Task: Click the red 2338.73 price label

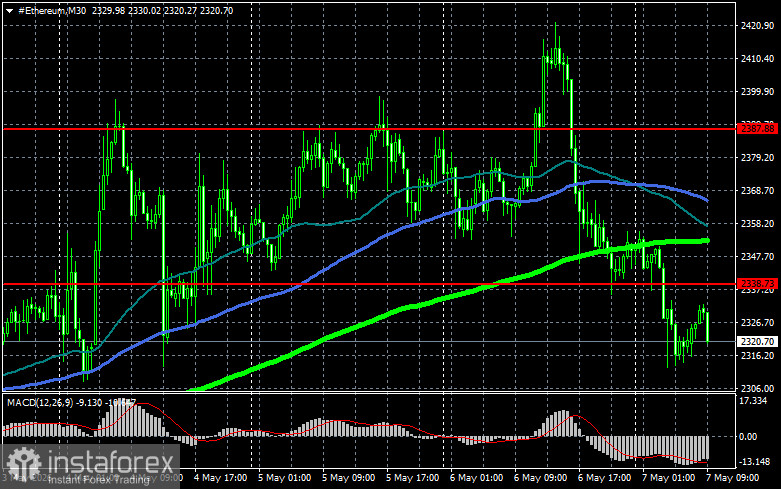Action: pyautogui.click(x=758, y=284)
